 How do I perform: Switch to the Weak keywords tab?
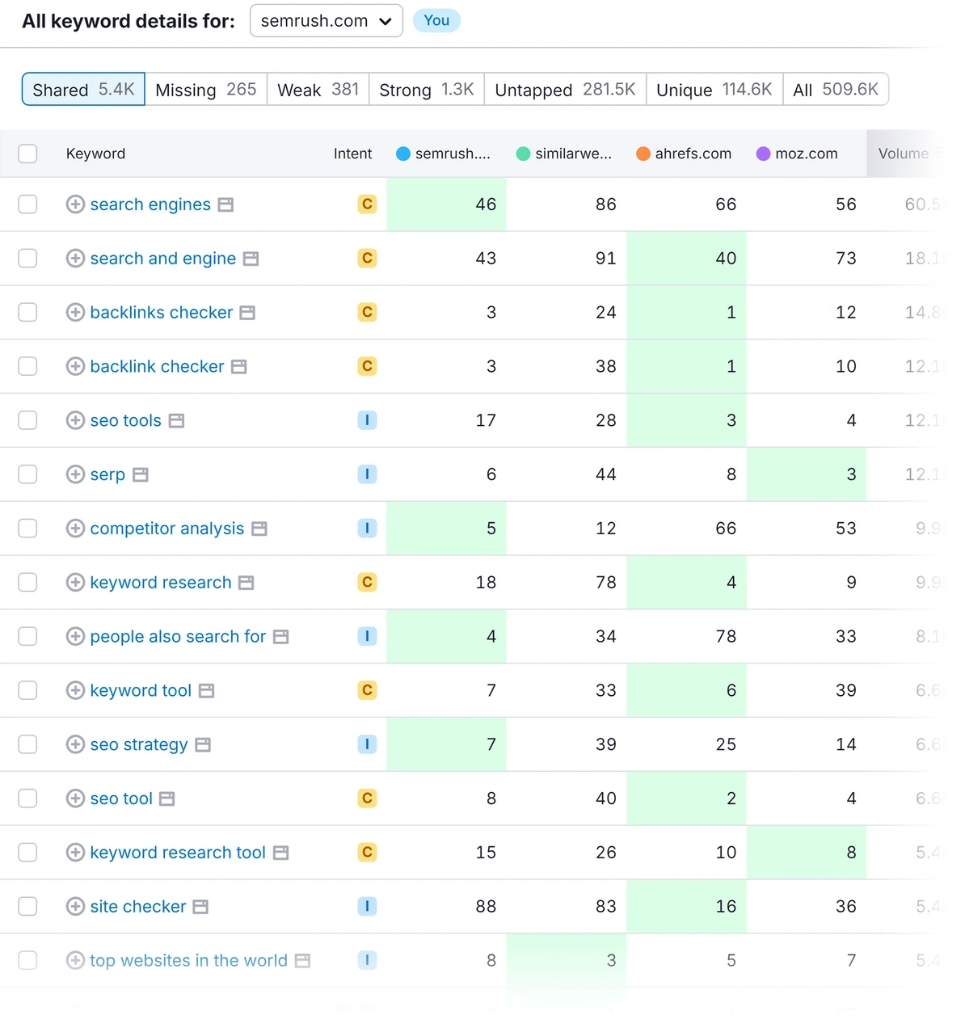tap(318, 89)
